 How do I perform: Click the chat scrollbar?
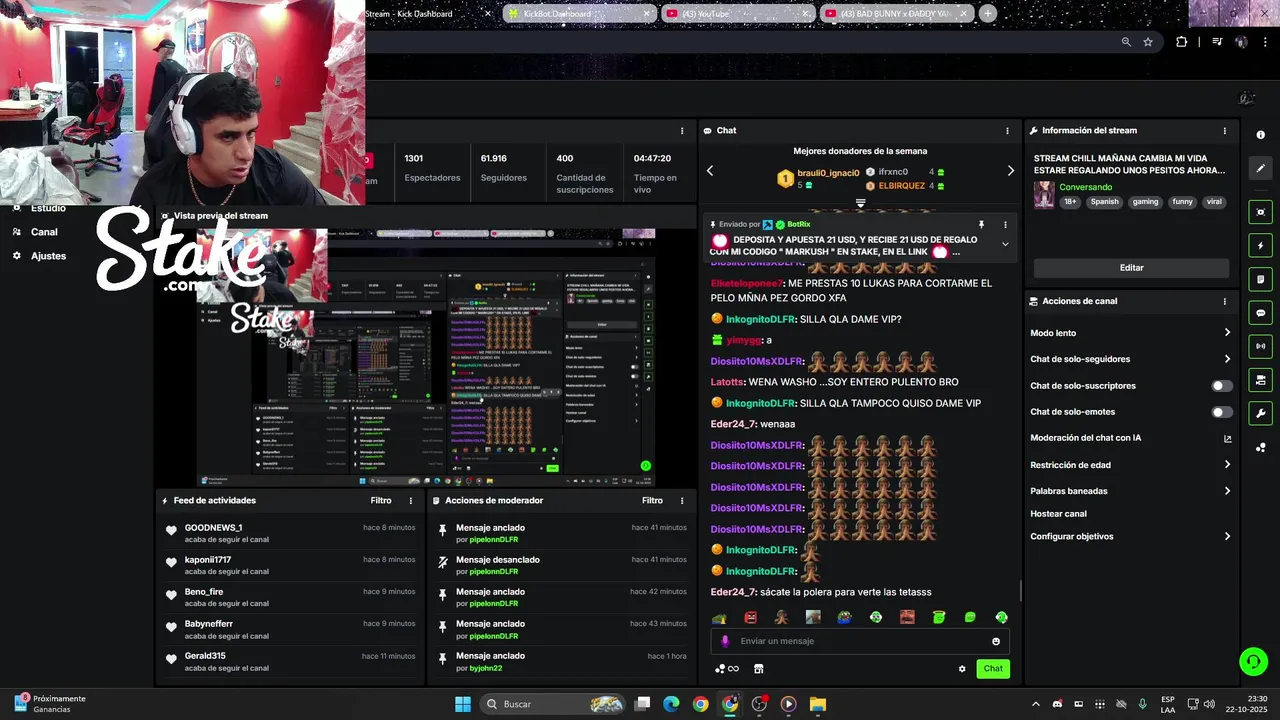tap(1020, 590)
